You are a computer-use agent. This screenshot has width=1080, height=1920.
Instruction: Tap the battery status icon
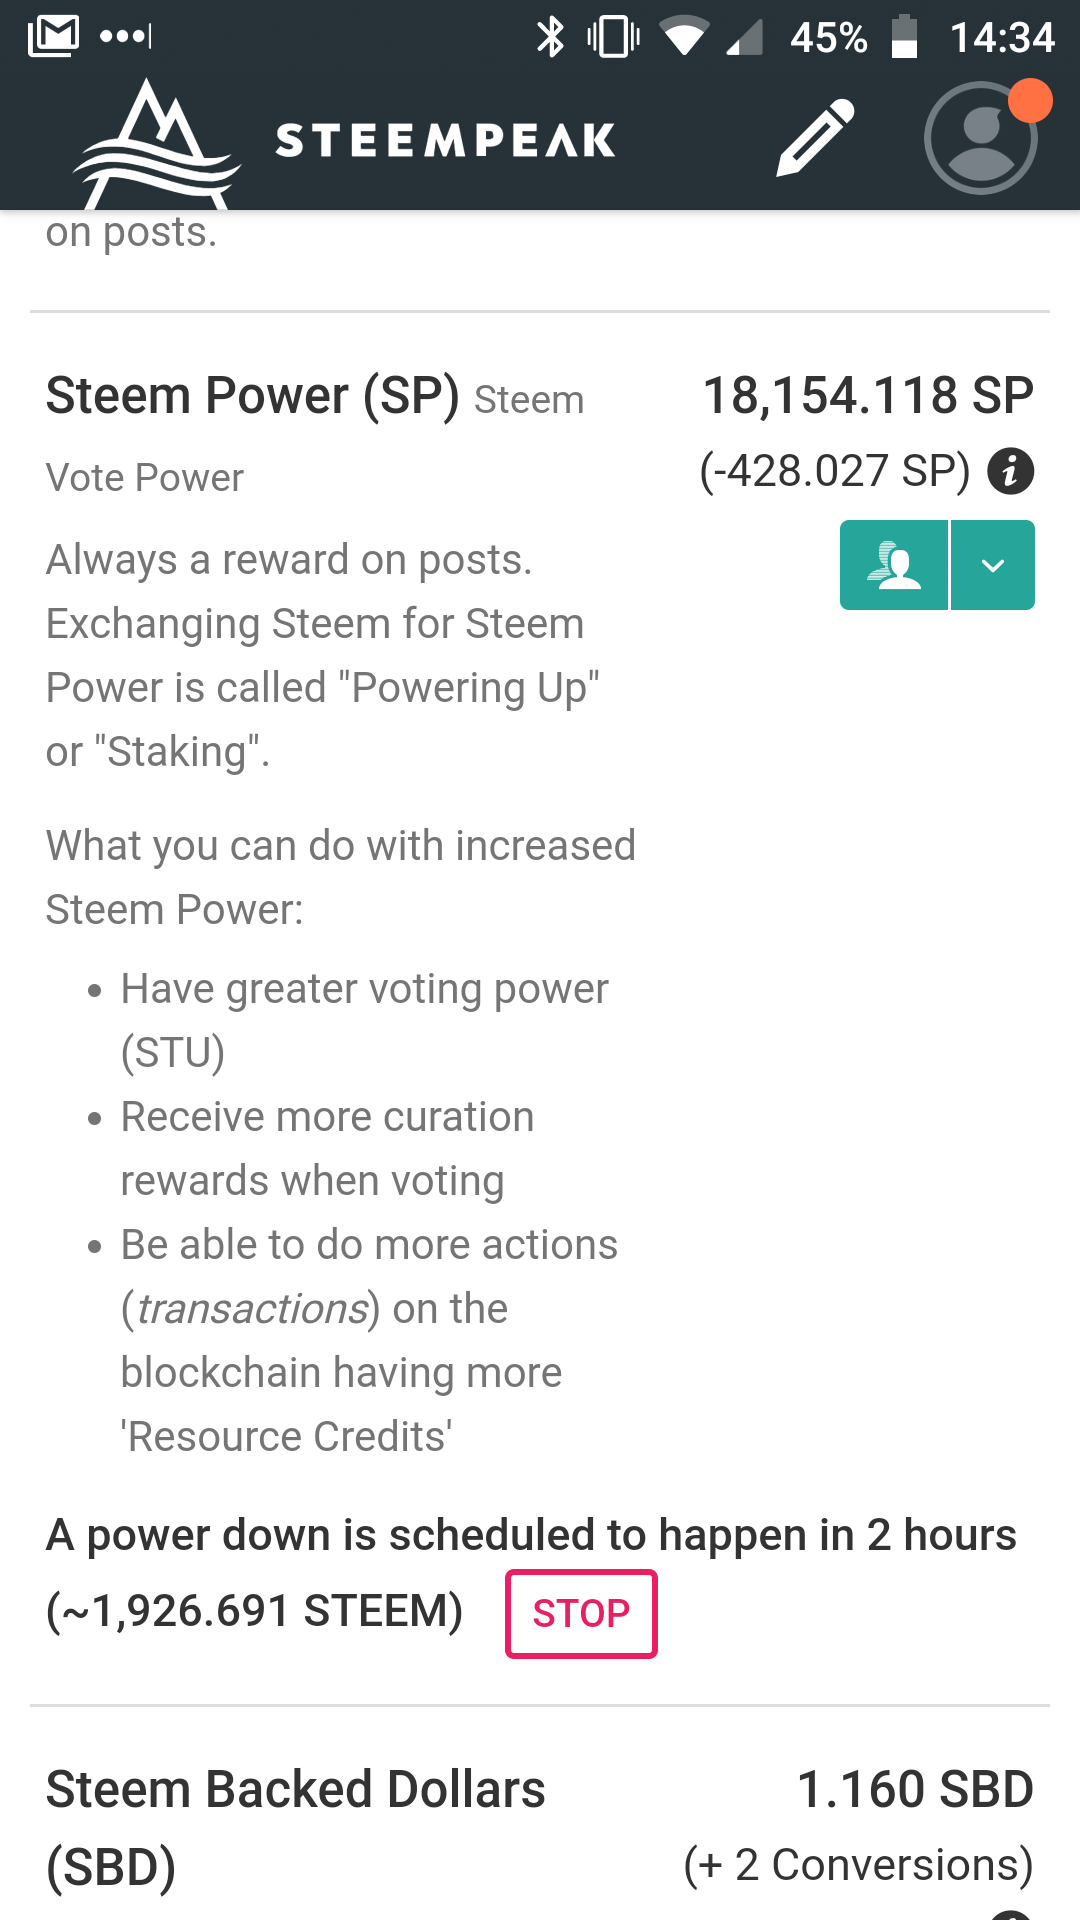coord(904,37)
